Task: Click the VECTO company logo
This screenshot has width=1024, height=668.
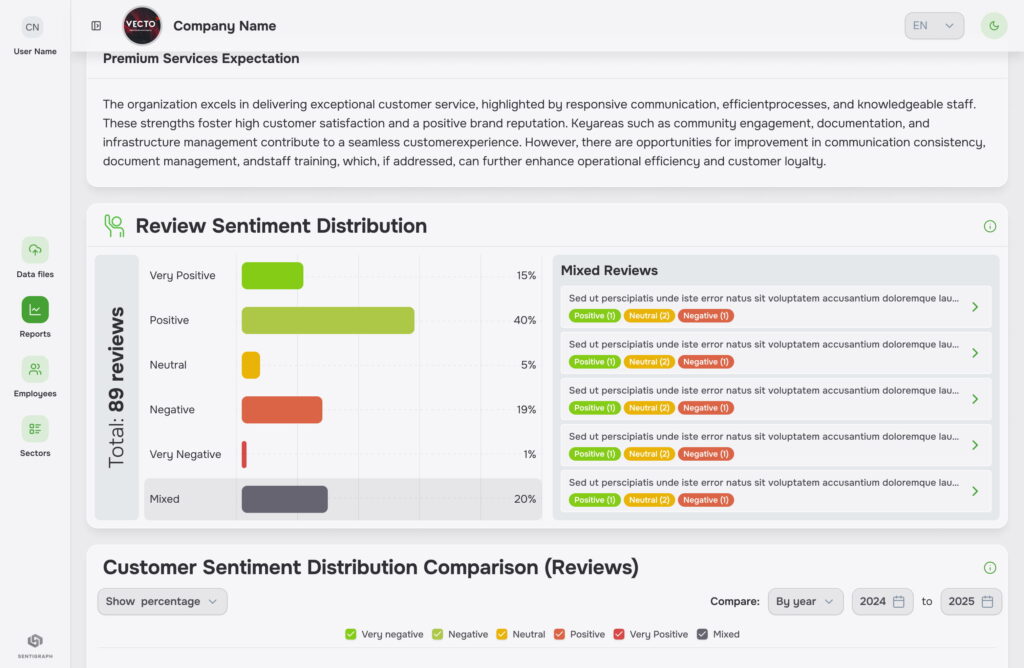Action: [x=142, y=26]
